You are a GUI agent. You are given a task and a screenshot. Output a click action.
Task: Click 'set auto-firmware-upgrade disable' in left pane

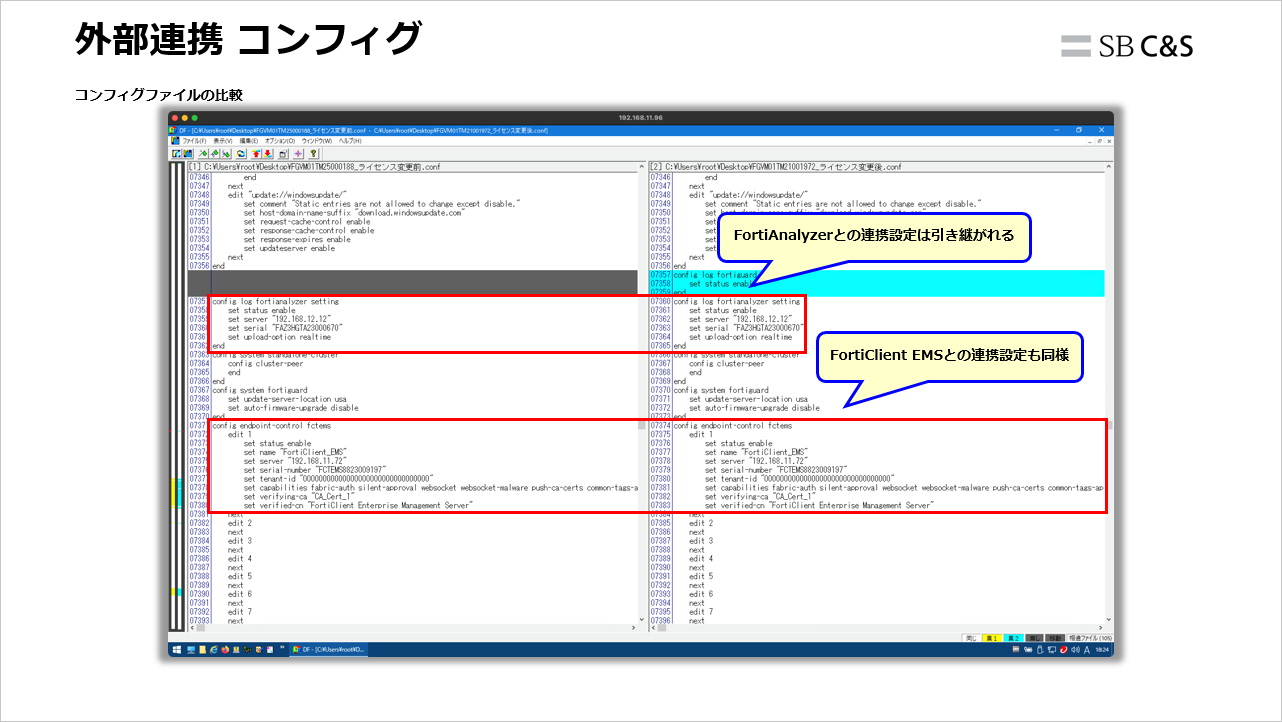(293, 408)
